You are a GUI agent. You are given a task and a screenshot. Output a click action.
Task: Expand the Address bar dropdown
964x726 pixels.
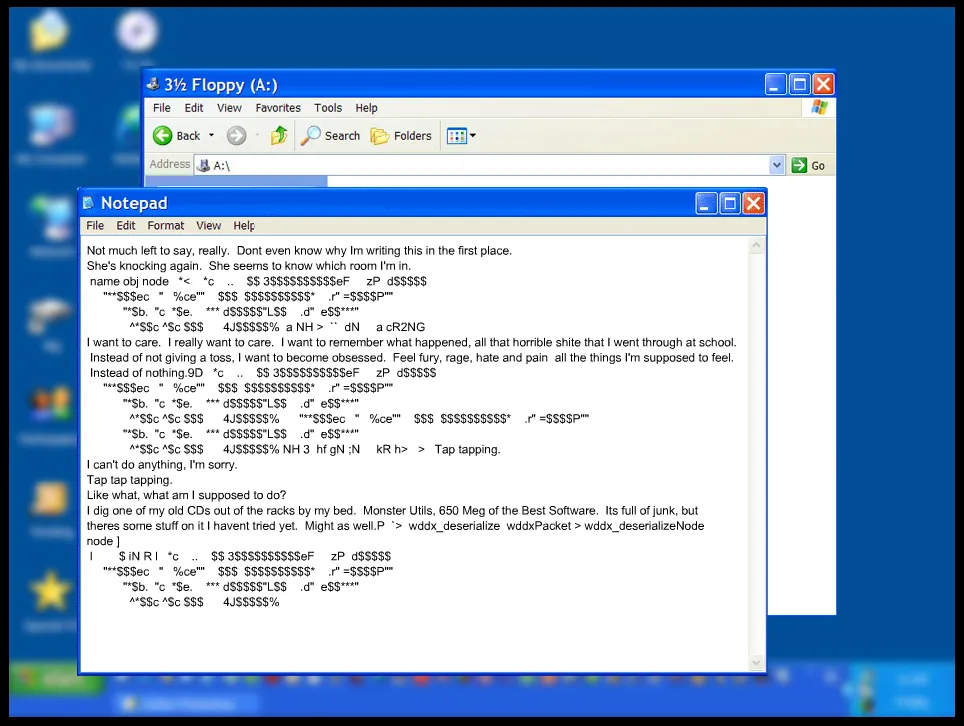(777, 165)
